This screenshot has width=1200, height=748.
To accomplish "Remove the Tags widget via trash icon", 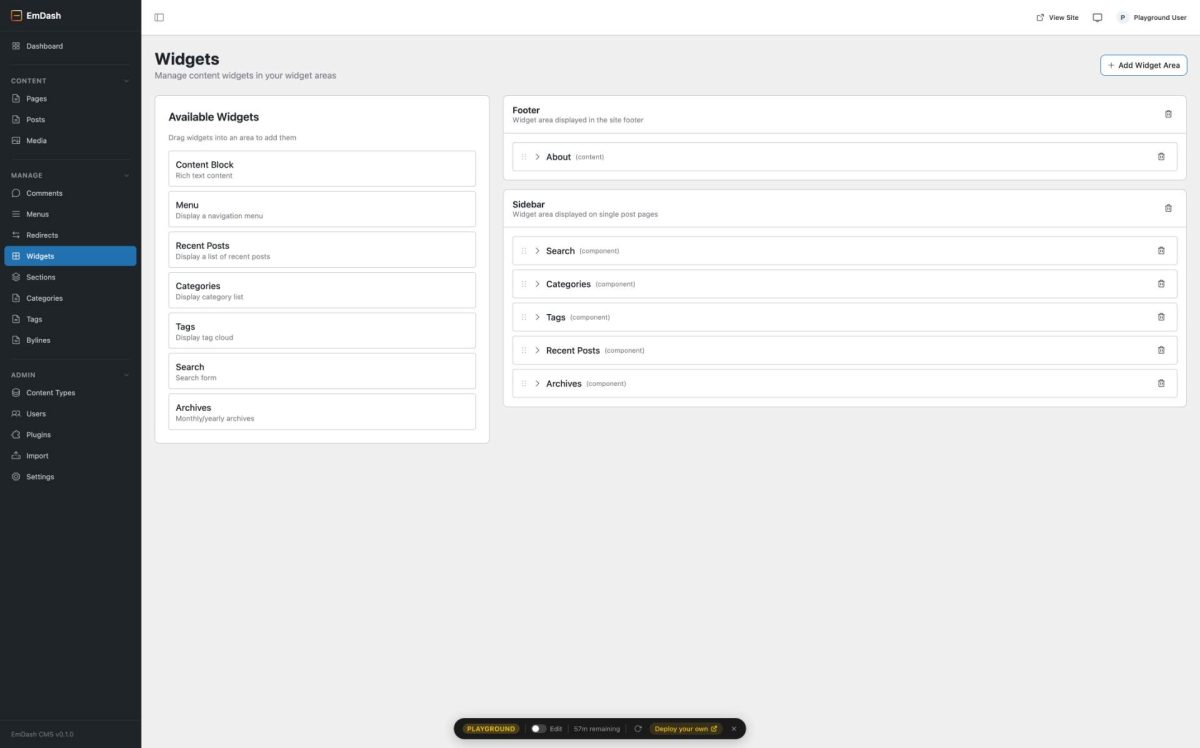I will pos(1161,317).
